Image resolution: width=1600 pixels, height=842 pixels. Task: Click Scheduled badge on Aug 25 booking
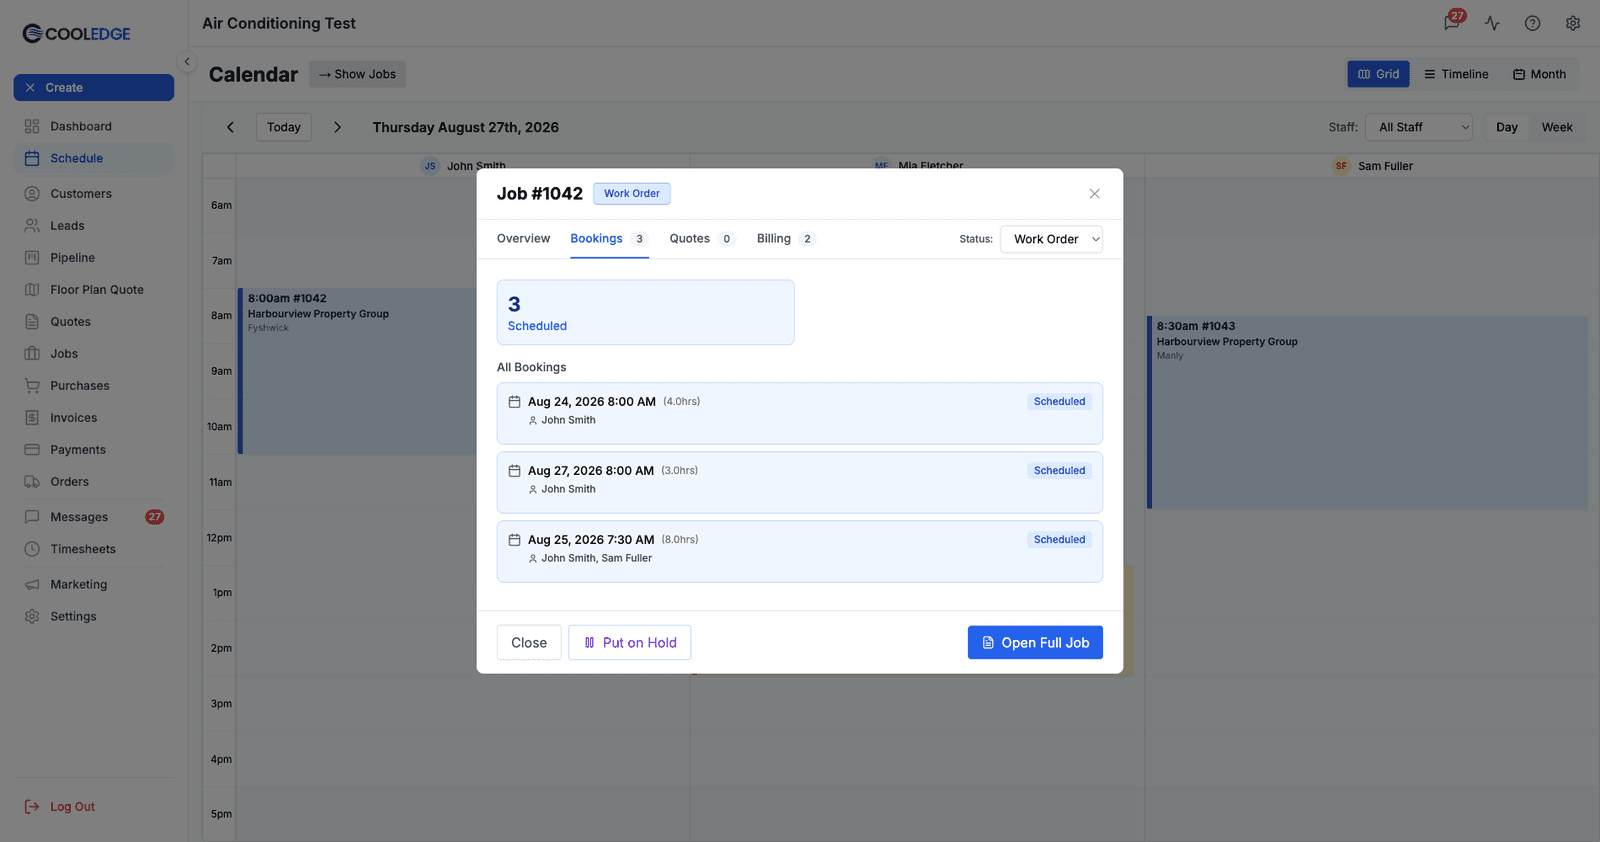click(x=1059, y=539)
